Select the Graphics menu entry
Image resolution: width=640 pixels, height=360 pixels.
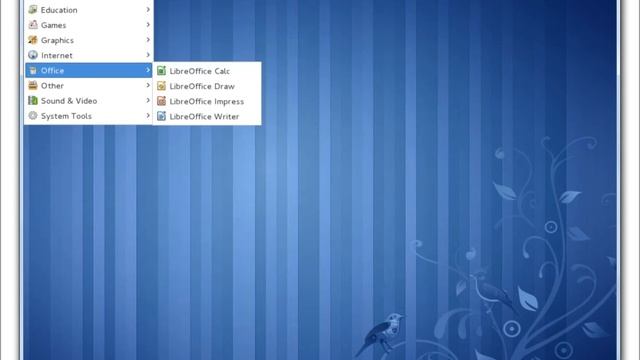pyautogui.click(x=89, y=40)
